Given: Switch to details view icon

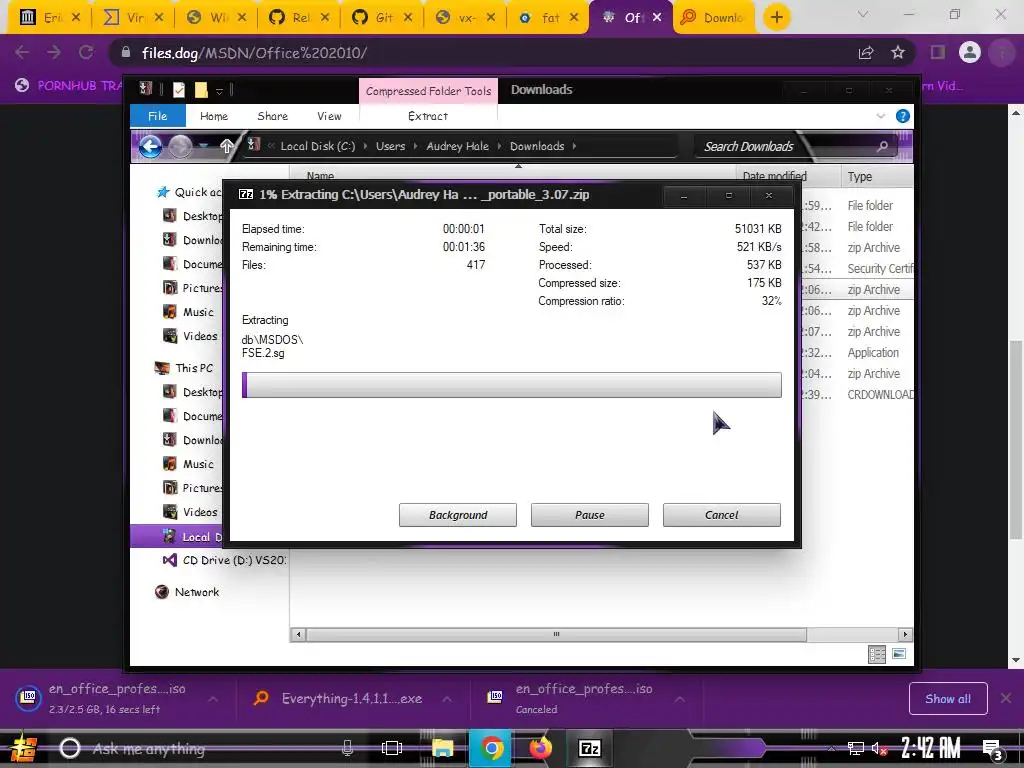Looking at the screenshot, I should 877,654.
